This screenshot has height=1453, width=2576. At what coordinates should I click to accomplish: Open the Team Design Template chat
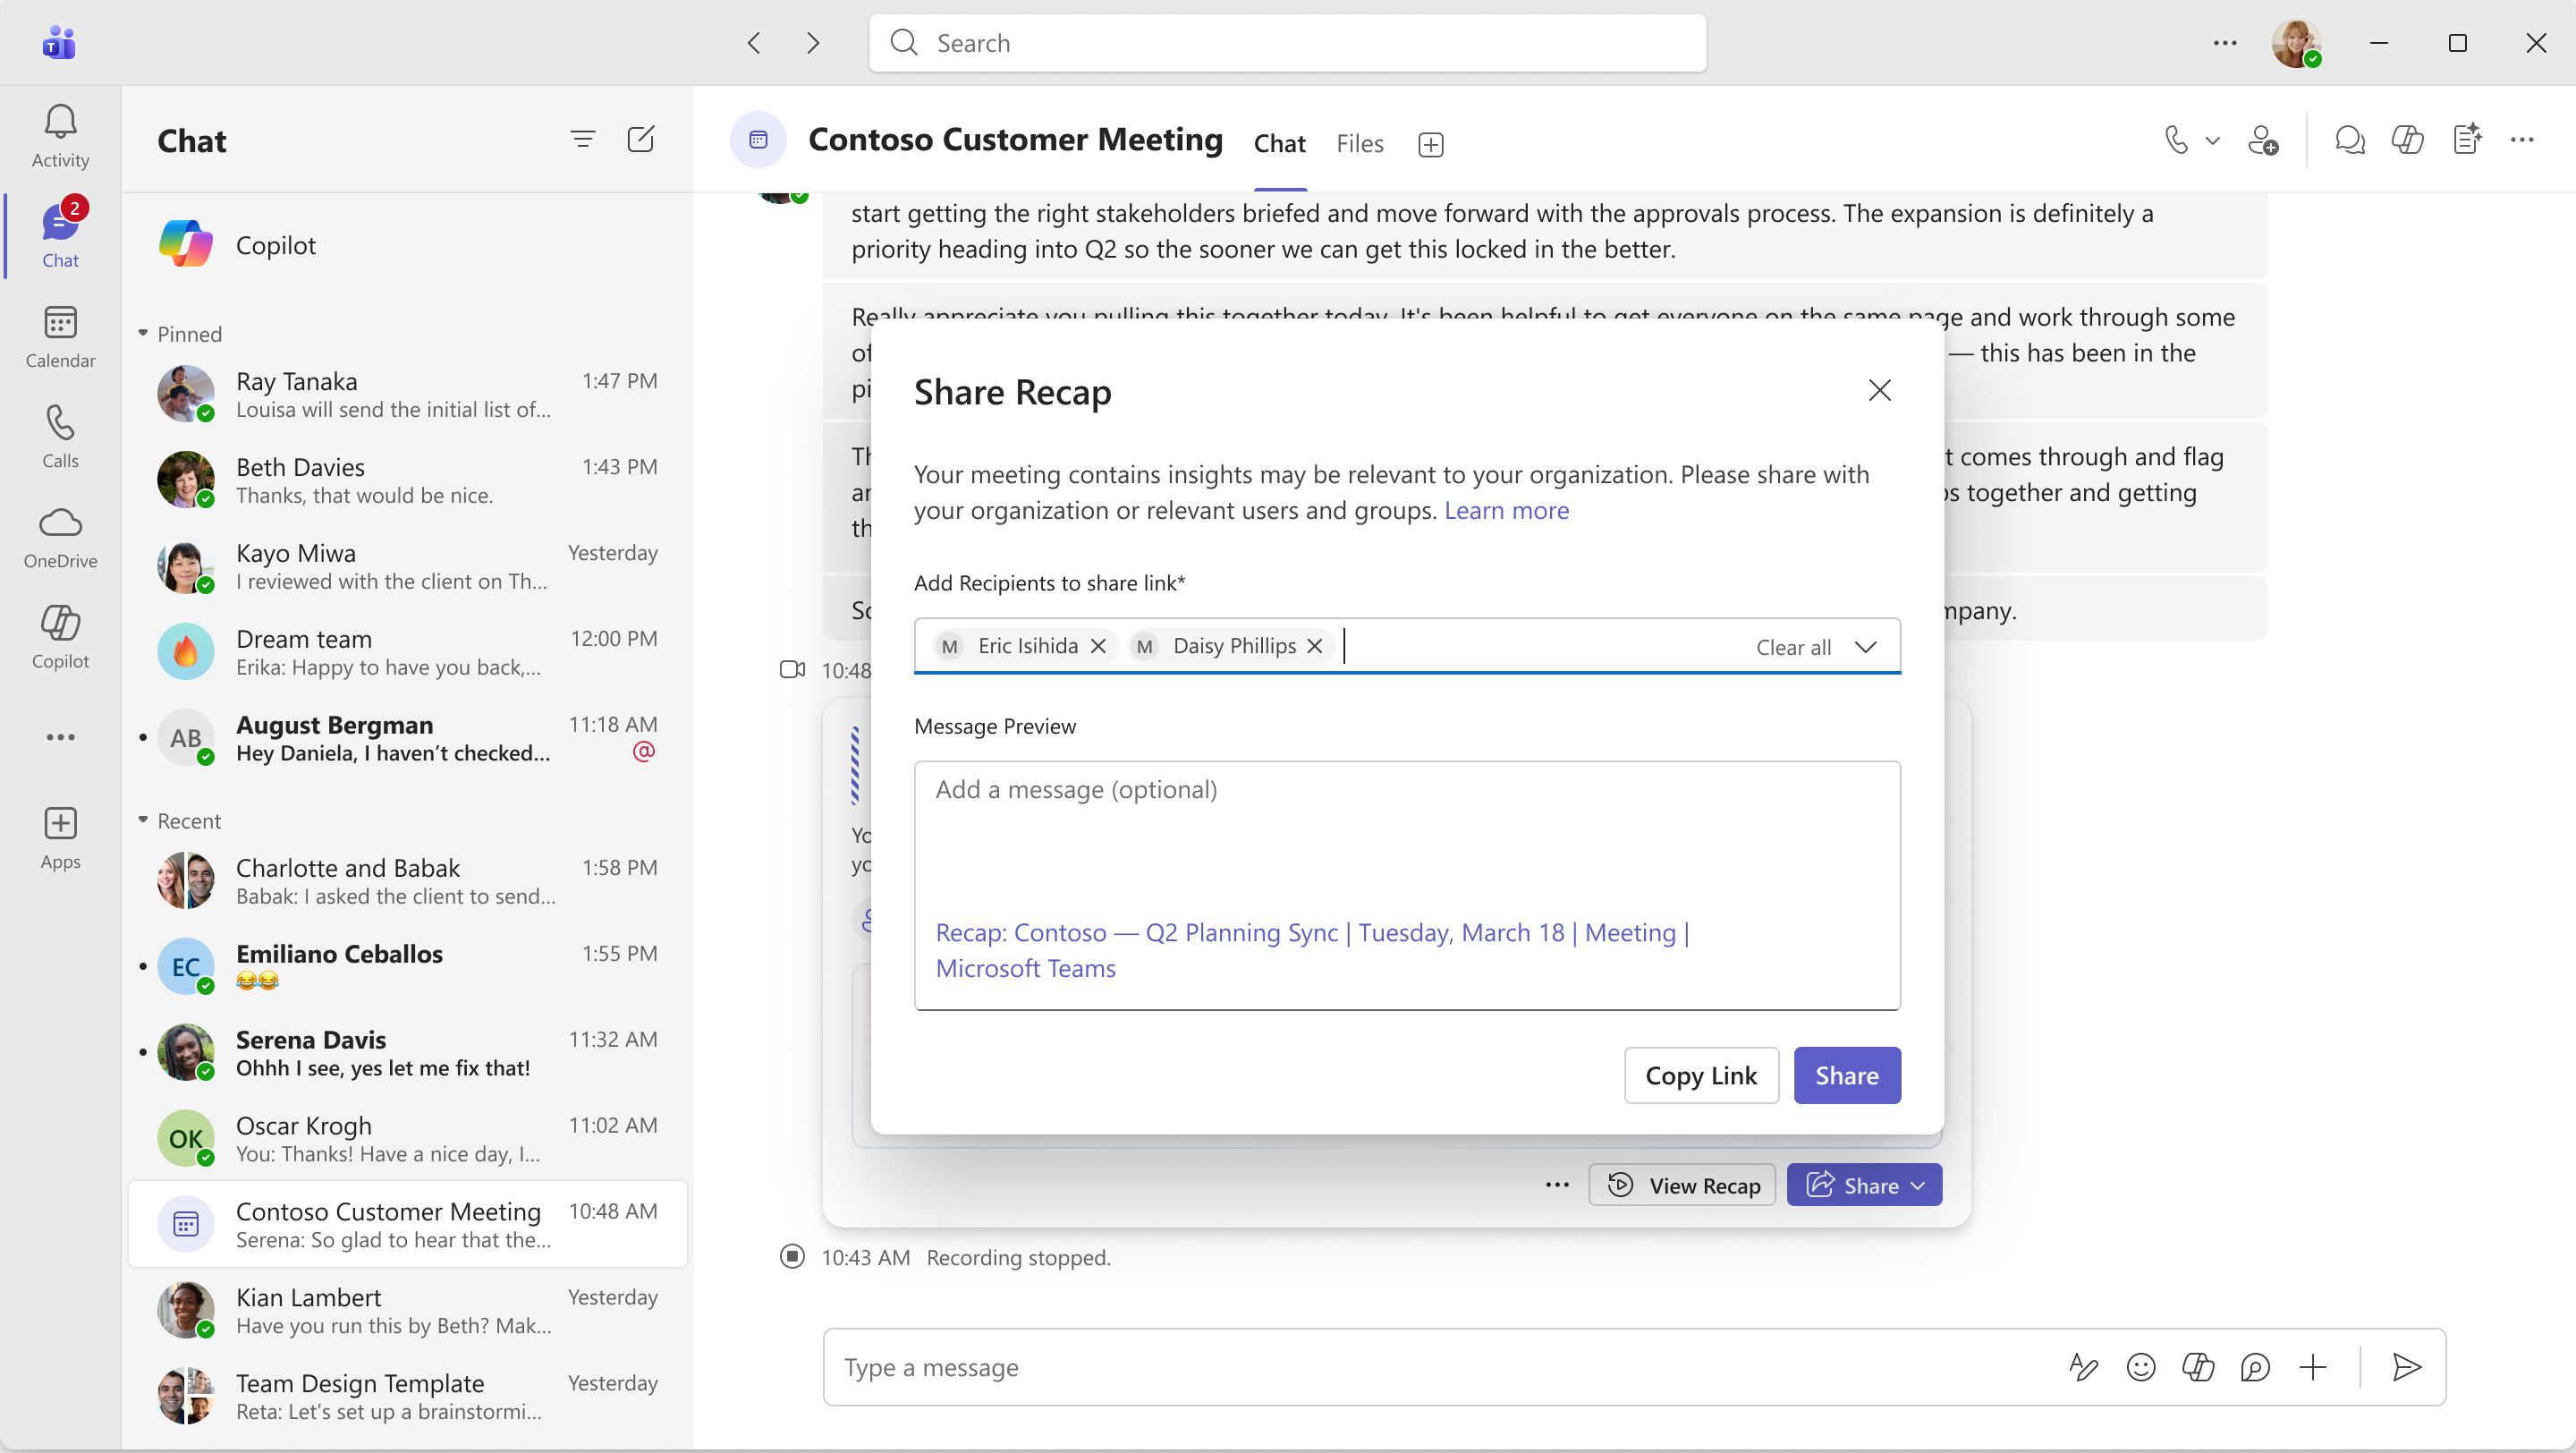[x=408, y=1397]
